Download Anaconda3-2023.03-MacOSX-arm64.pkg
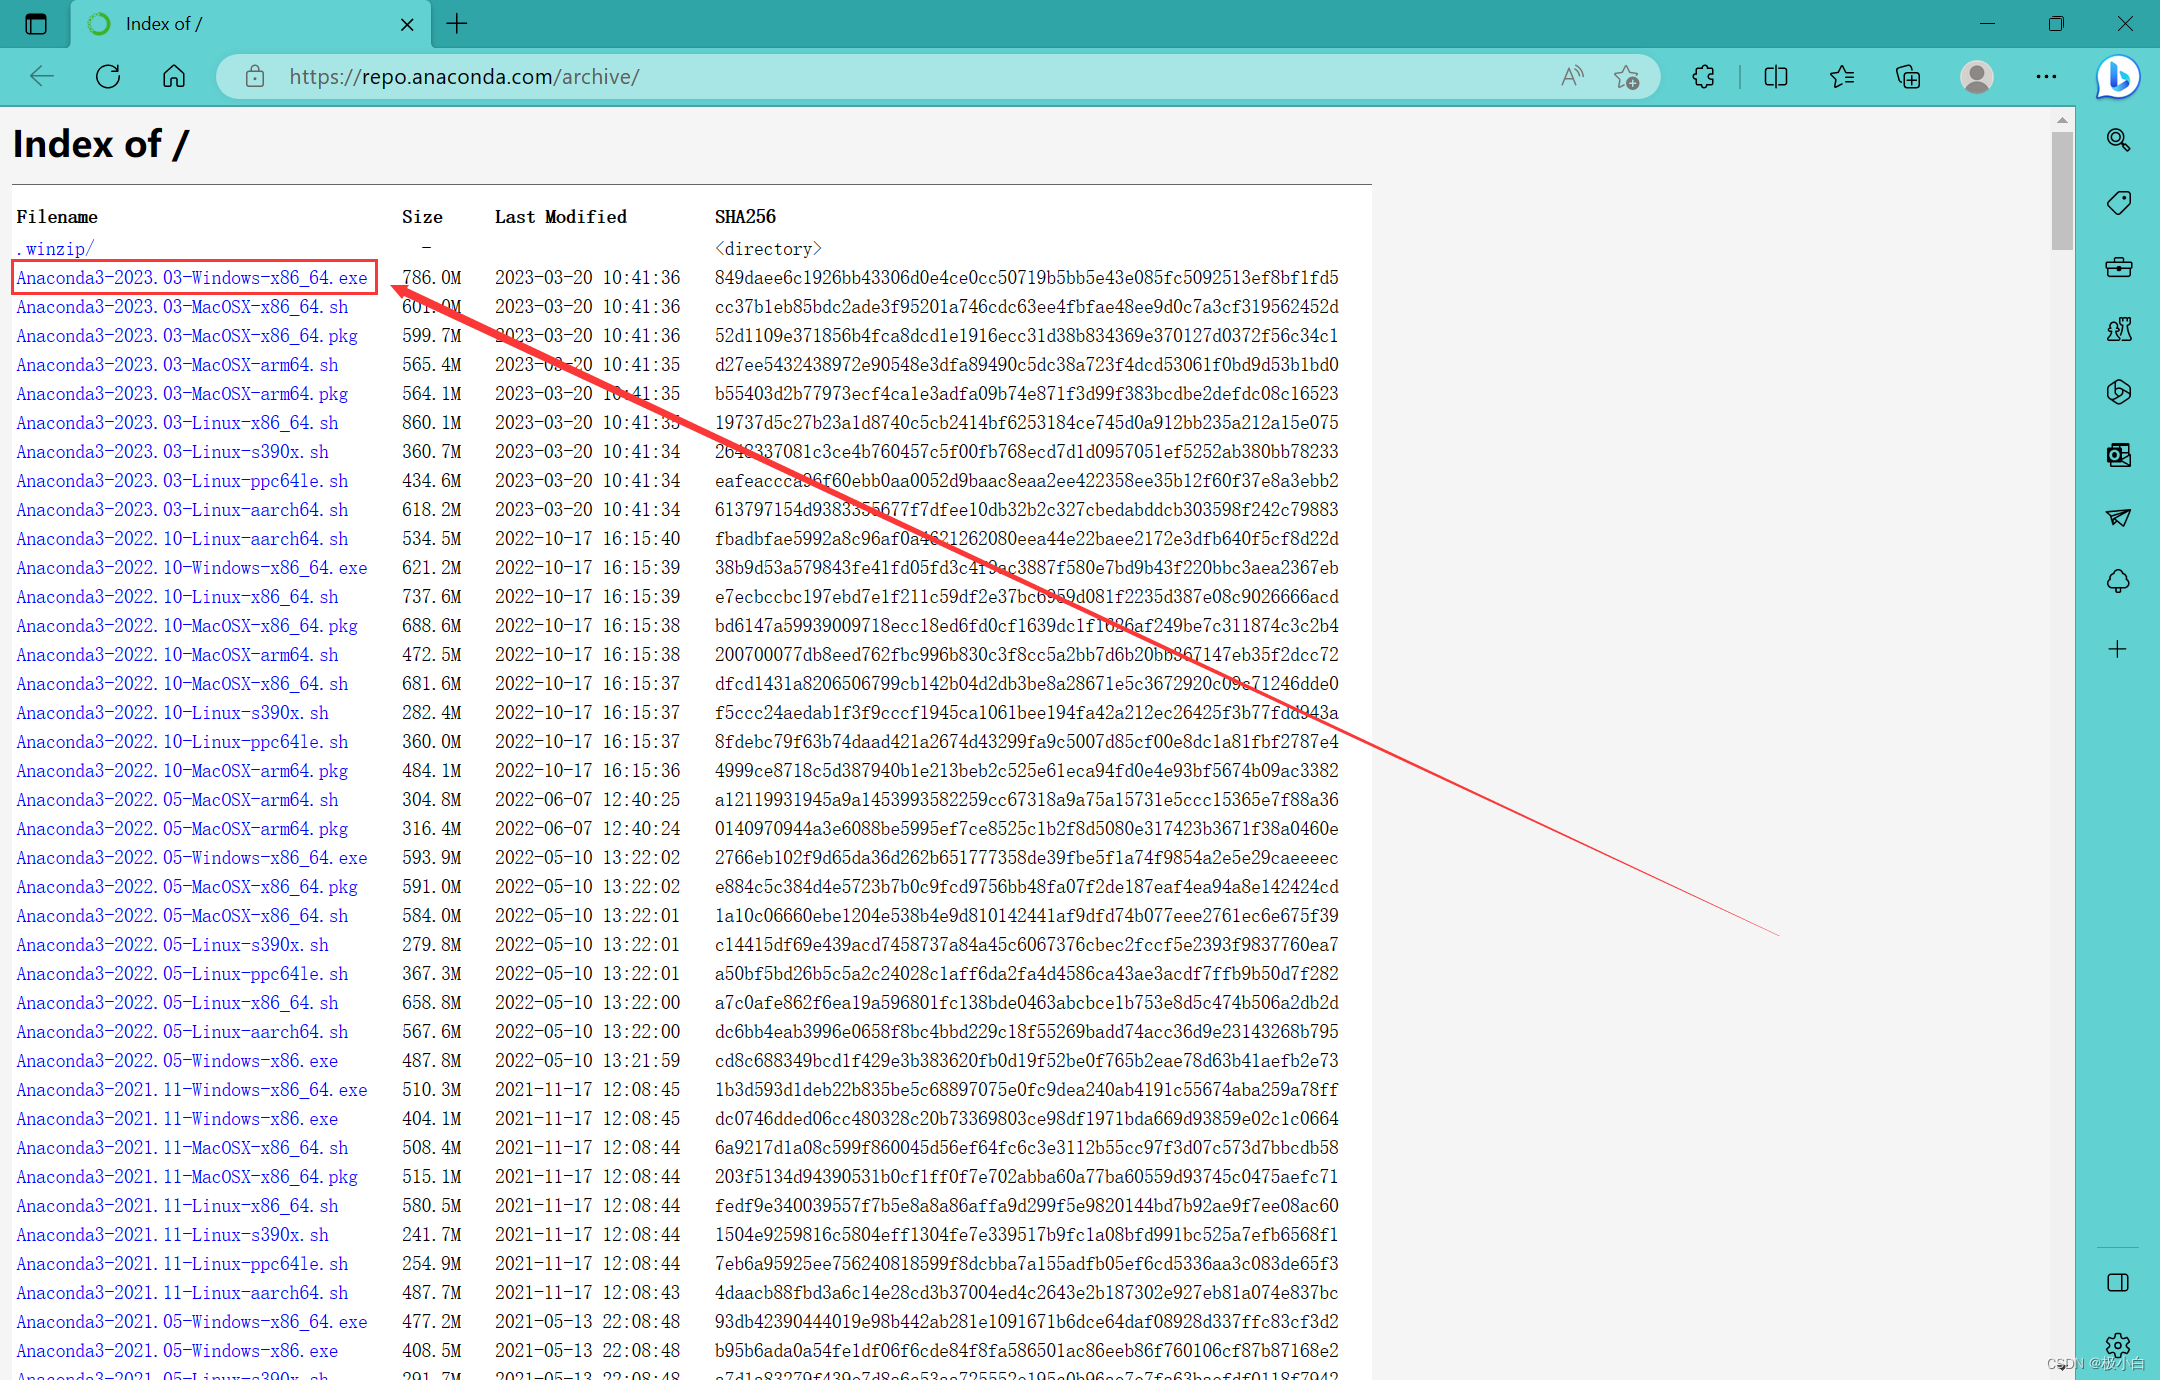 (x=182, y=394)
